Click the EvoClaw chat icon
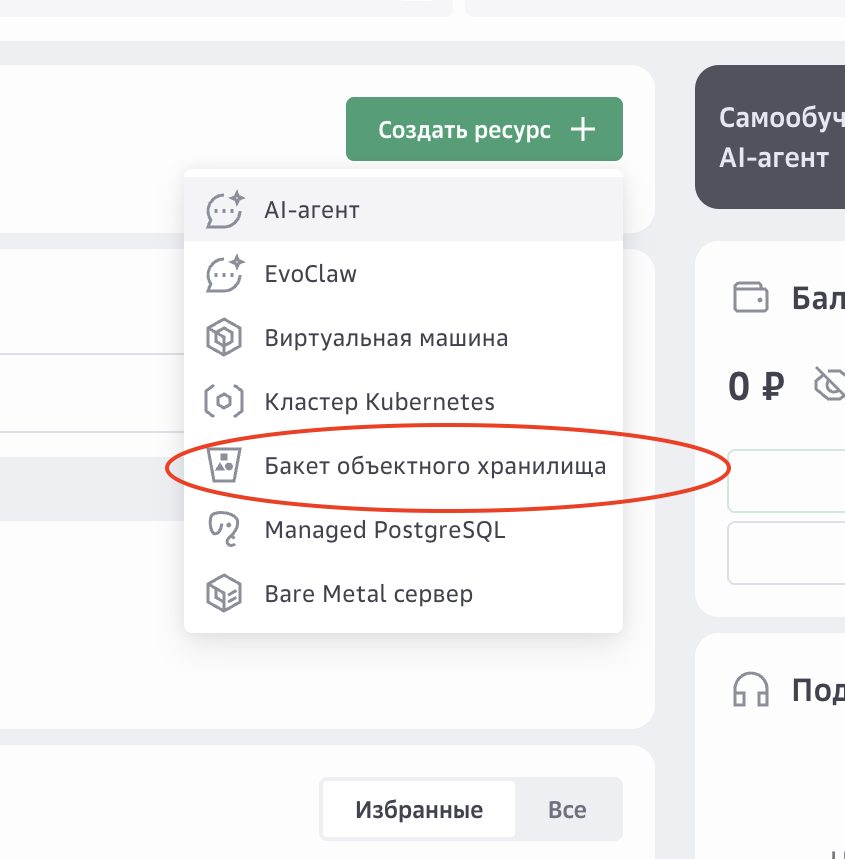Image resolution: width=845 pixels, height=859 pixels. pyautogui.click(x=224, y=274)
